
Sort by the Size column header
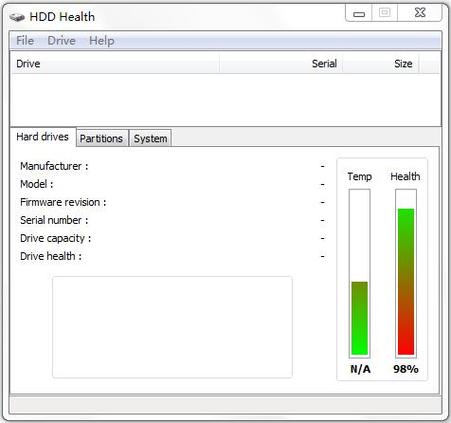click(381, 63)
